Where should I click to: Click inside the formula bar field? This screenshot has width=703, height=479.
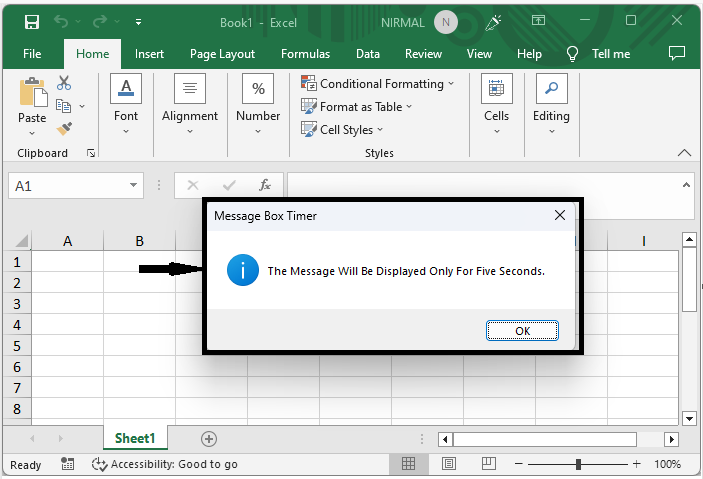(484, 185)
